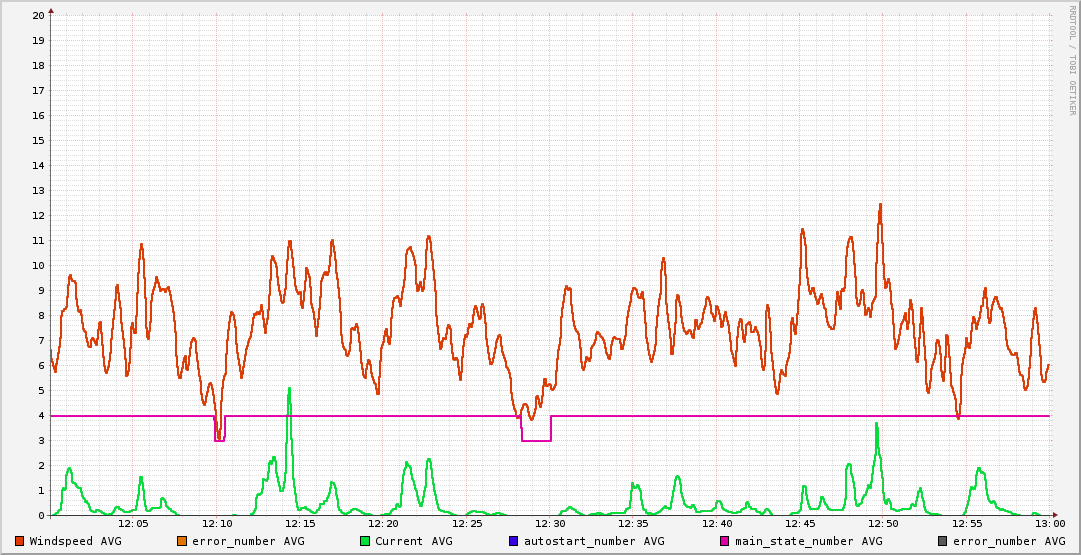Click the 12:25 time axis label
This screenshot has width=1081, height=555.
(467, 525)
